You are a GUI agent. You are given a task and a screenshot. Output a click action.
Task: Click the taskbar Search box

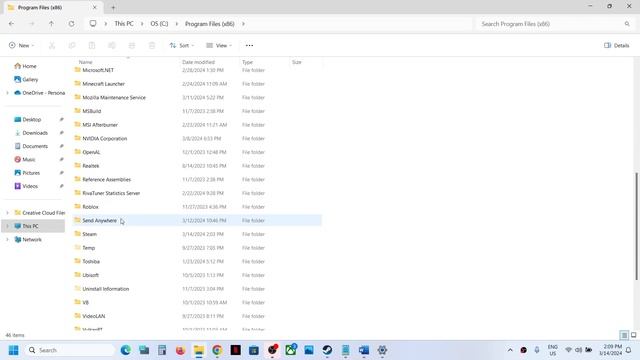point(69,350)
